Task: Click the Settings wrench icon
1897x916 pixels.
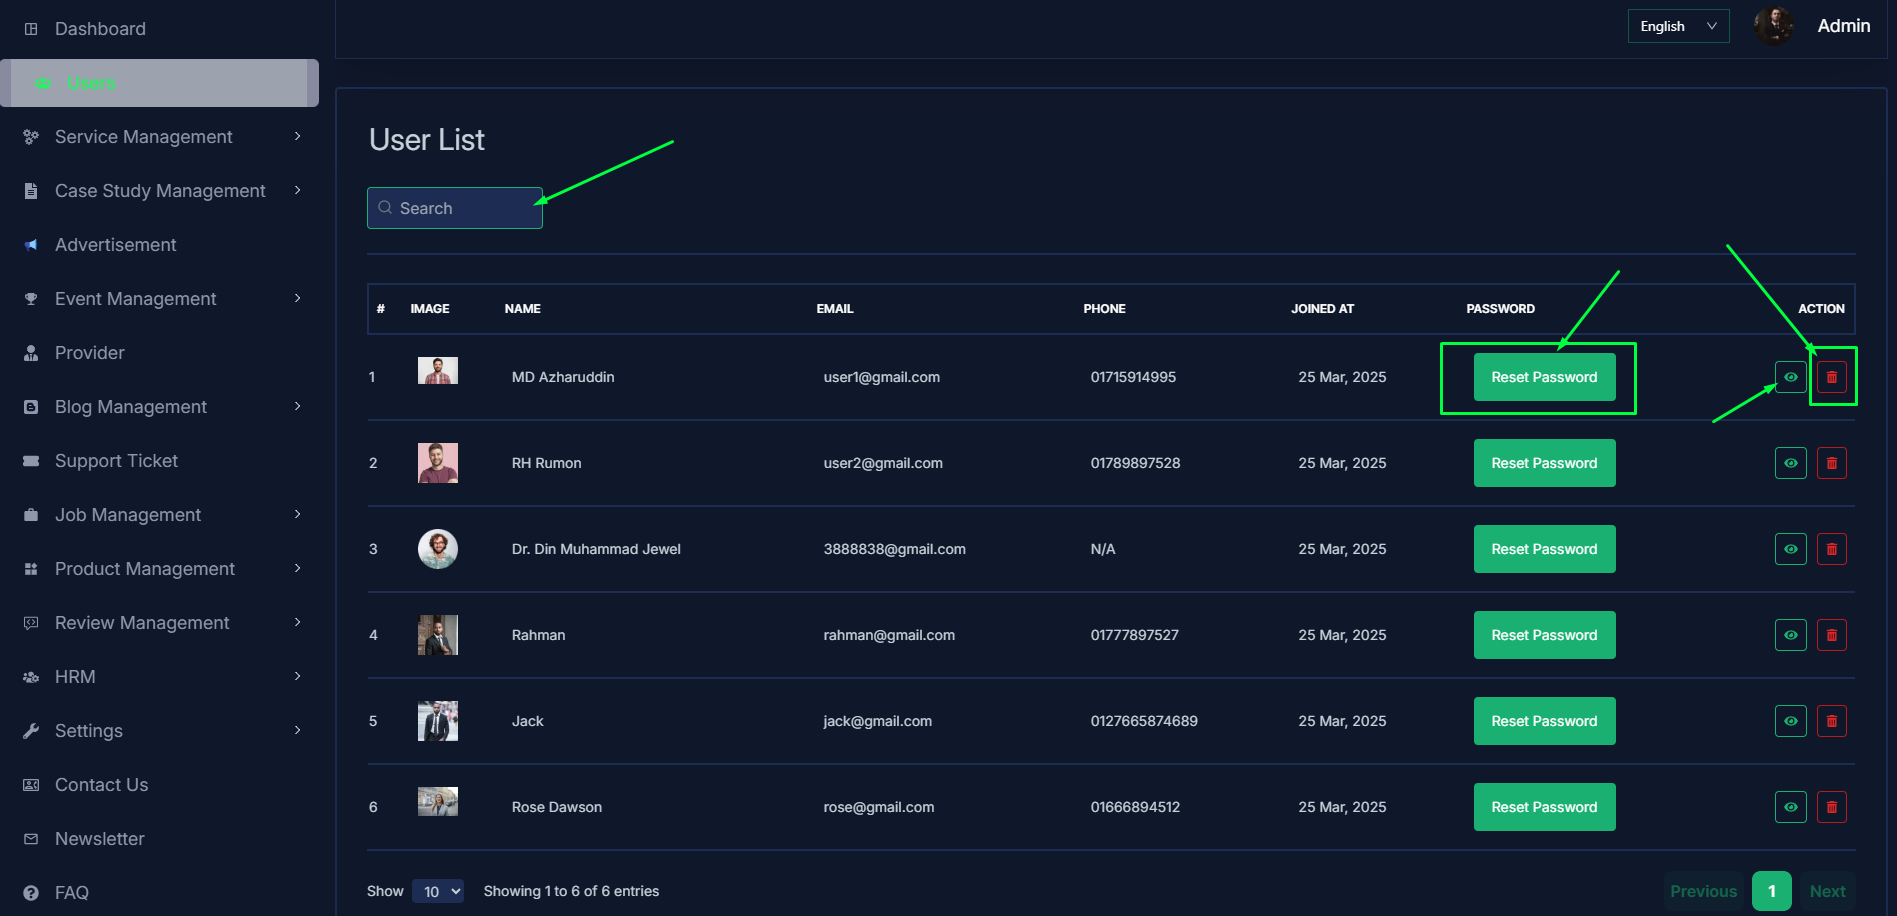Action: click(31, 731)
